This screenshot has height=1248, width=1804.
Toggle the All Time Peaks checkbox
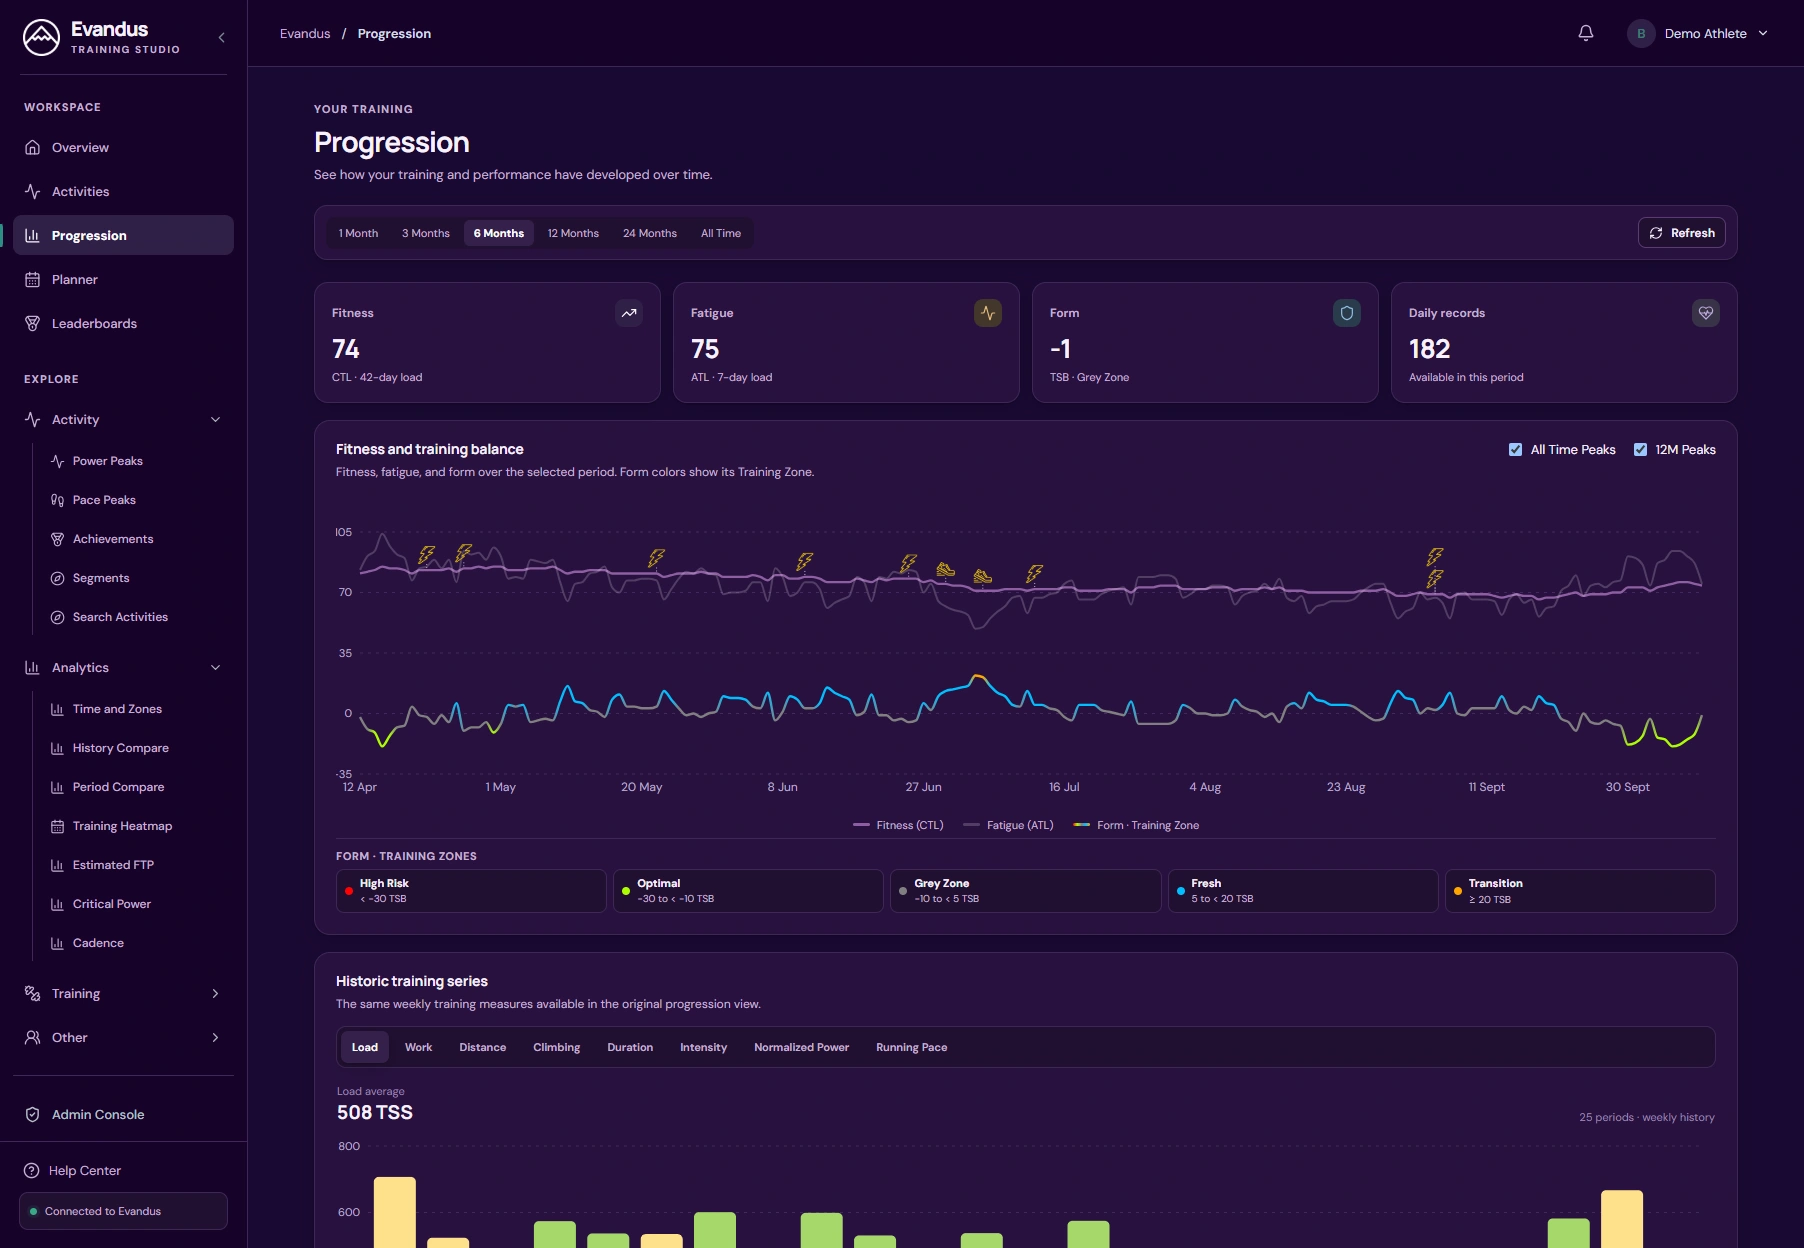[x=1515, y=450]
